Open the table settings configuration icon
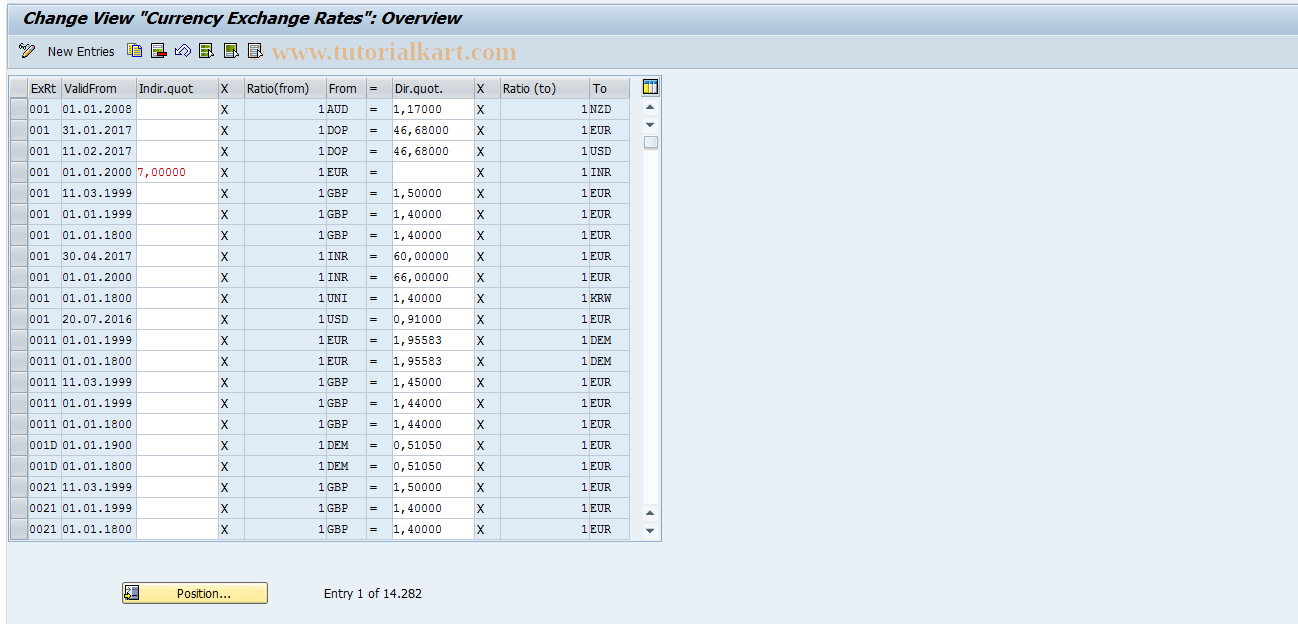The image size is (1298, 624). click(650, 88)
